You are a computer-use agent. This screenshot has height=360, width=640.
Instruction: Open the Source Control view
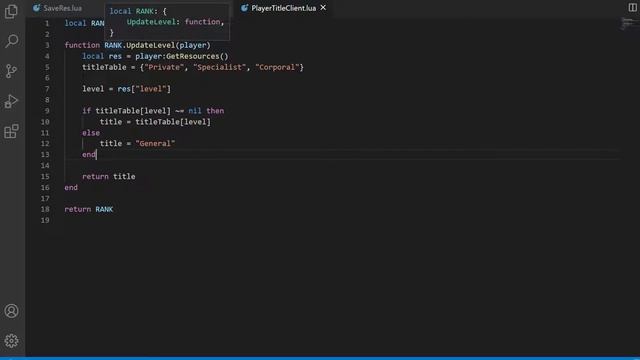11,71
